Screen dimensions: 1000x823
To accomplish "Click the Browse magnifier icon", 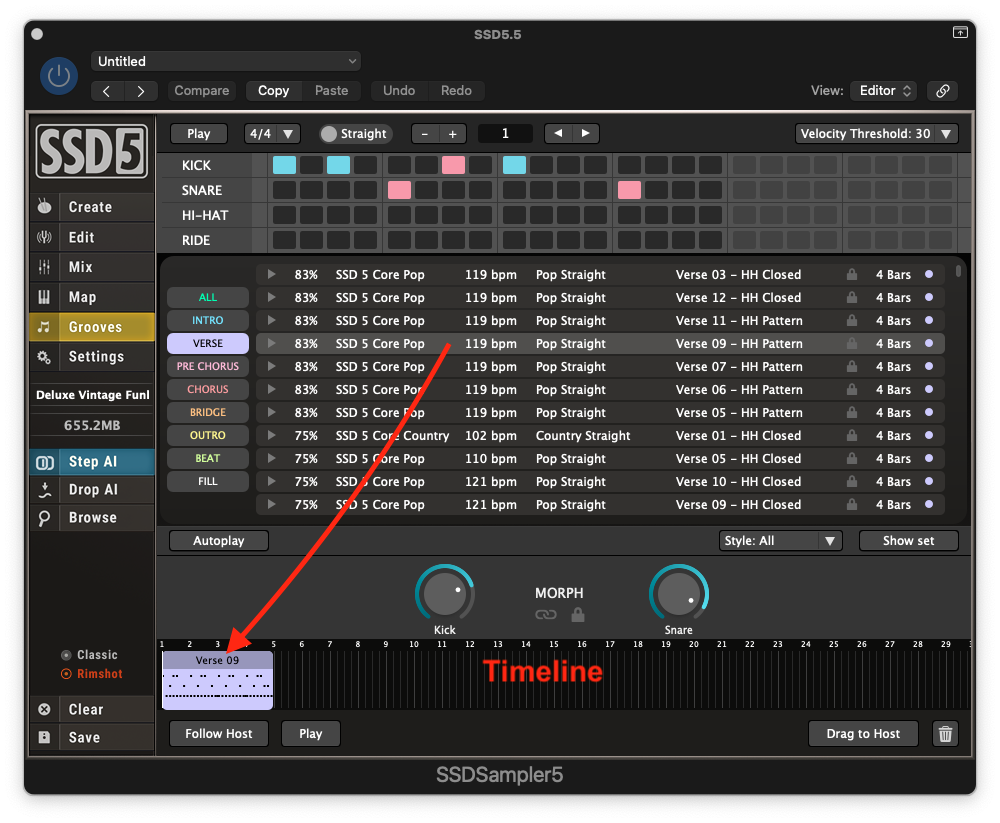I will [45, 517].
